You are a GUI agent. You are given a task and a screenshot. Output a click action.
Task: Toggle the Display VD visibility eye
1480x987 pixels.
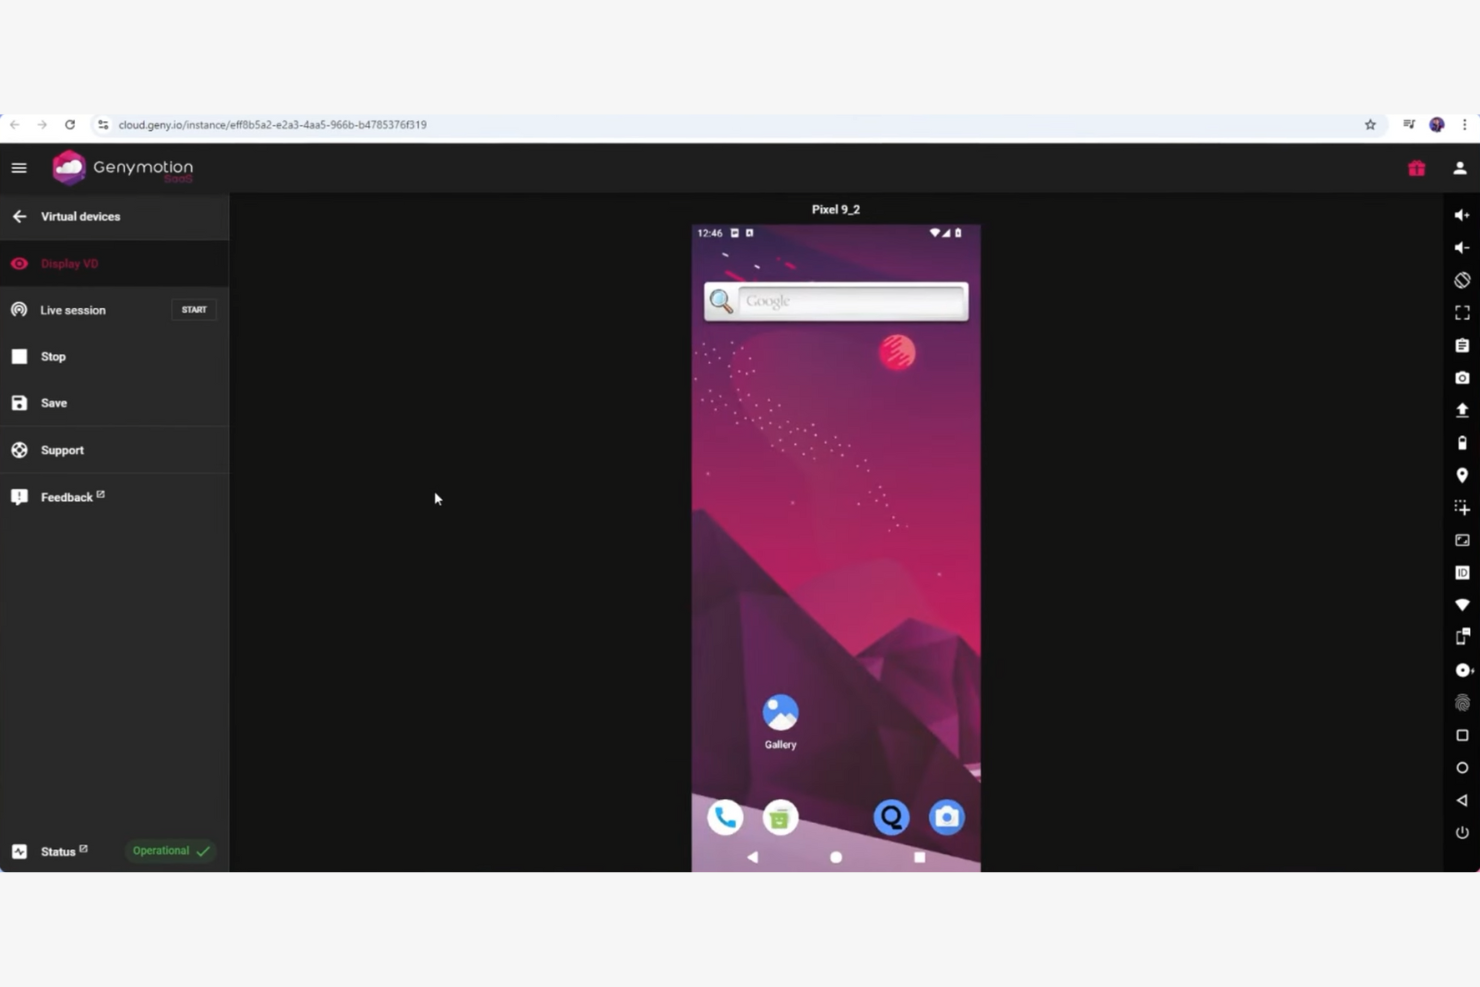[x=19, y=263]
